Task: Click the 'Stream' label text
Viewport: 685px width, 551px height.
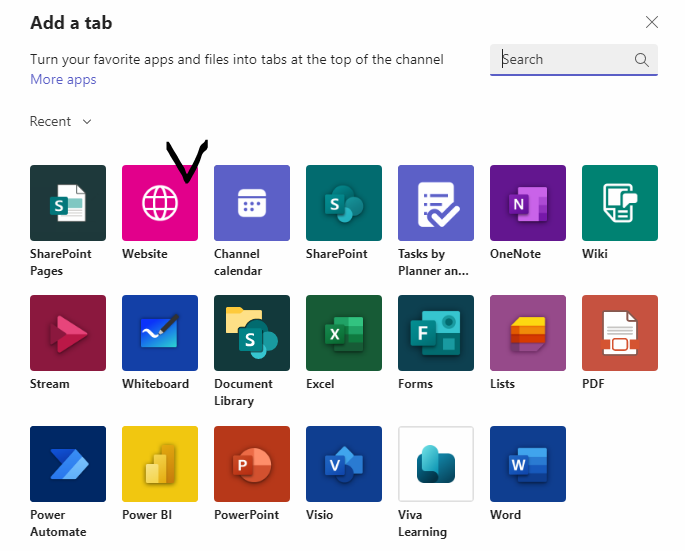Action: 50,384
